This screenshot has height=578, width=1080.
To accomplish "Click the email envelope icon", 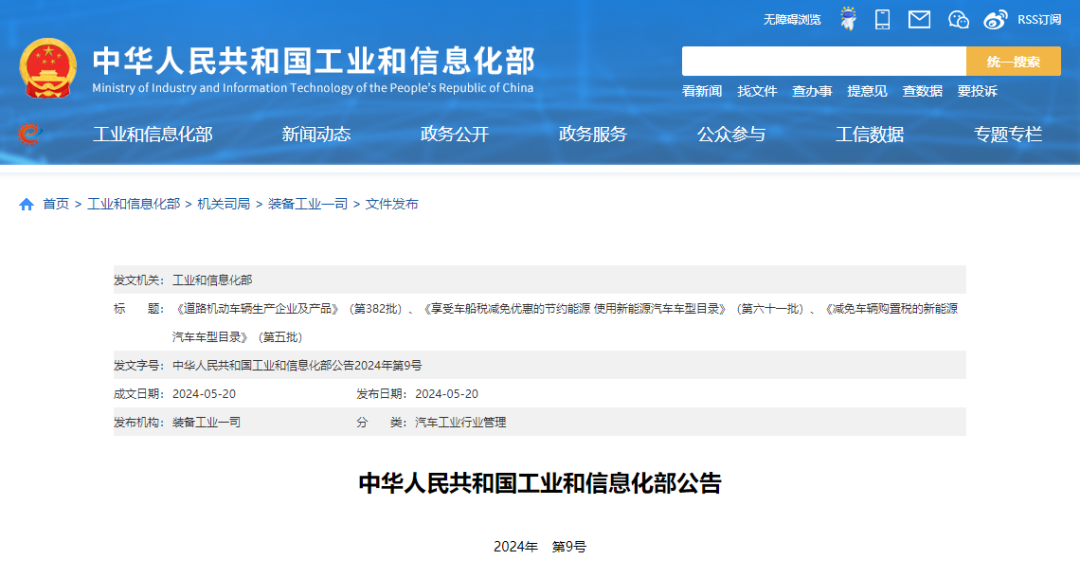I will [x=919, y=19].
